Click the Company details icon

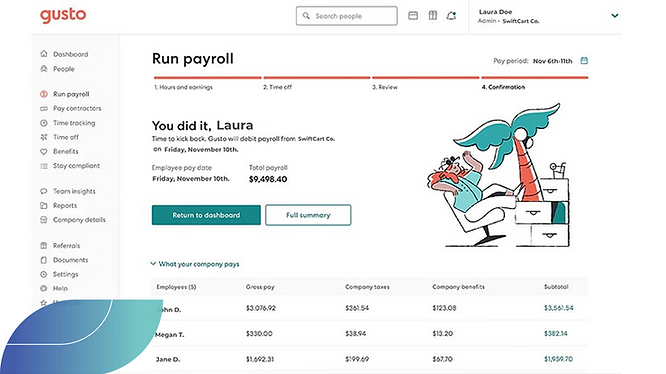pyautogui.click(x=44, y=220)
